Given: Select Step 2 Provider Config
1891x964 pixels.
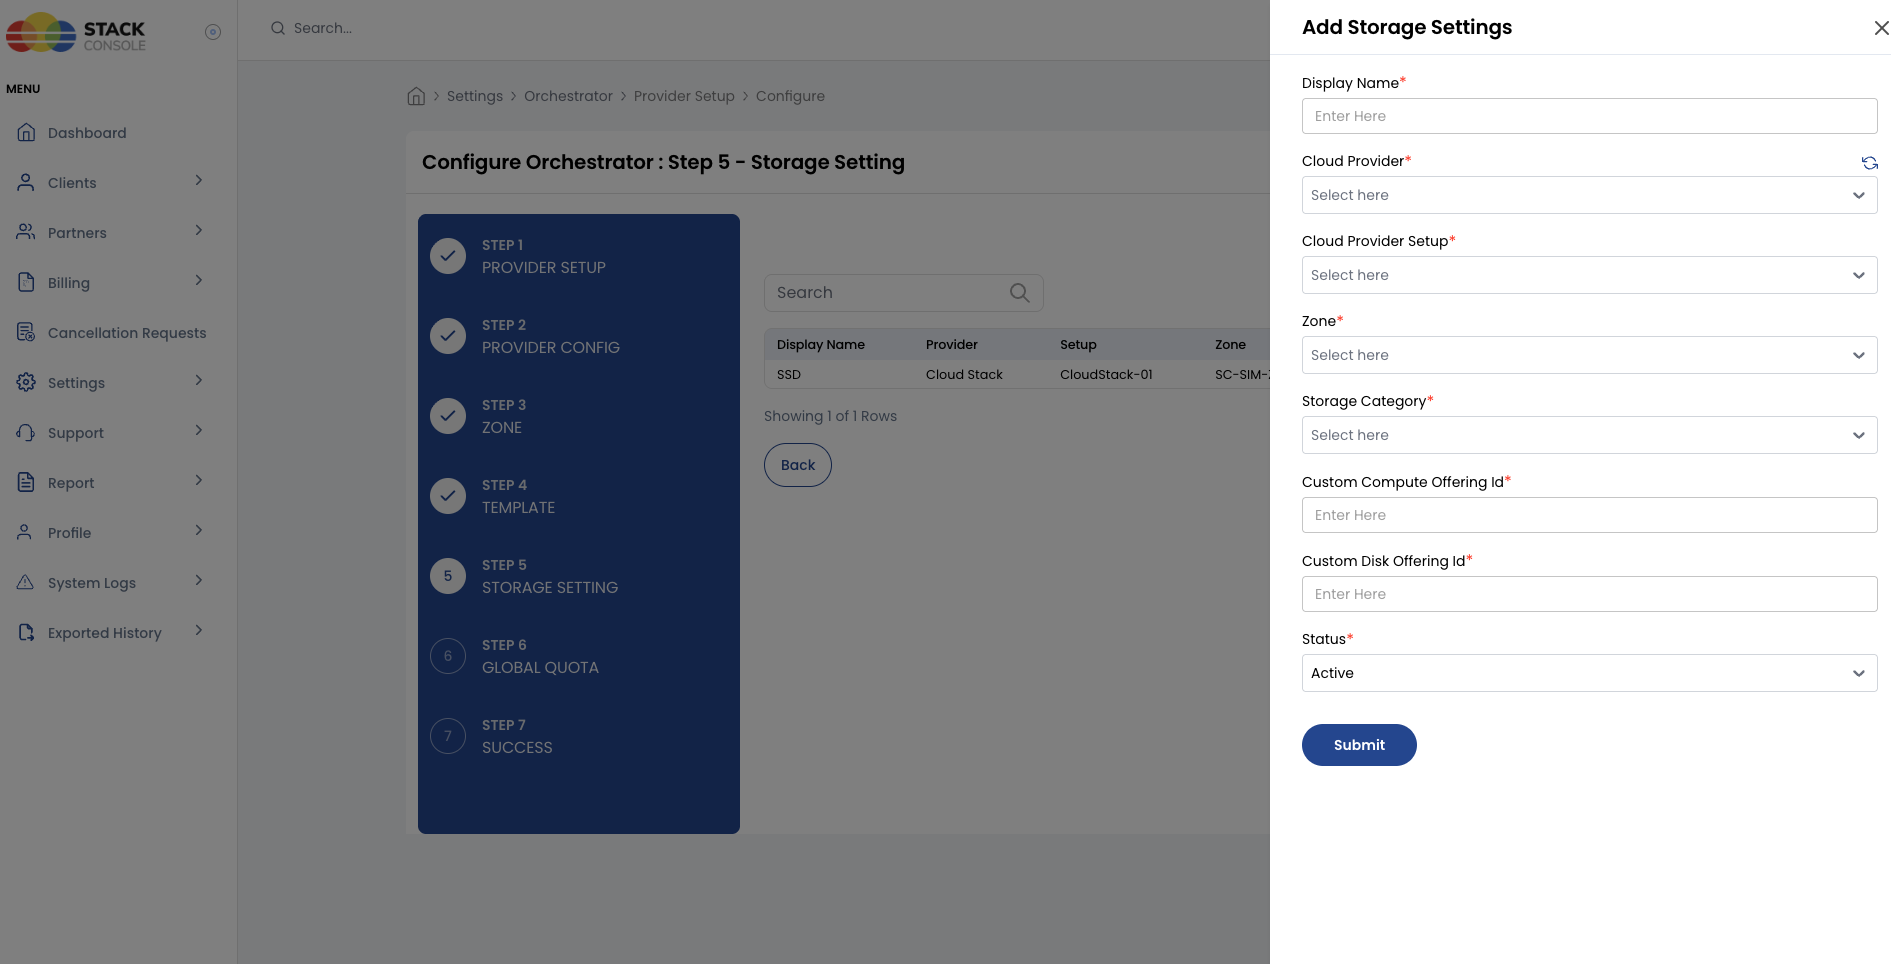Looking at the screenshot, I should tap(550, 337).
